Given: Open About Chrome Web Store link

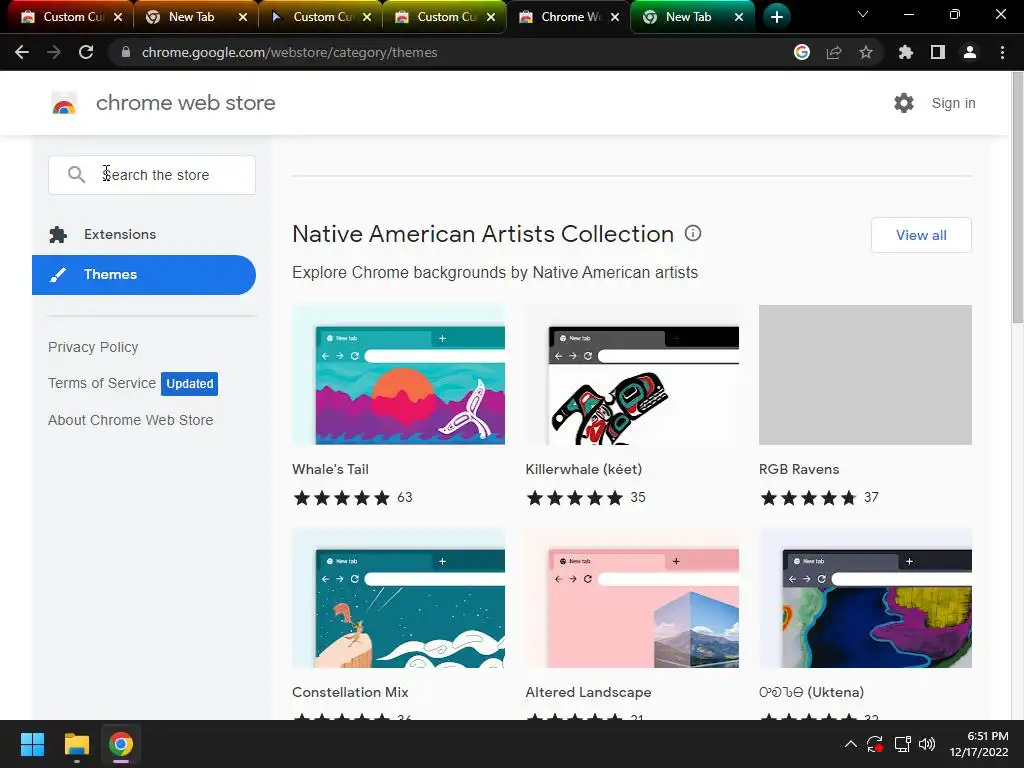Looking at the screenshot, I should pyautogui.click(x=131, y=420).
